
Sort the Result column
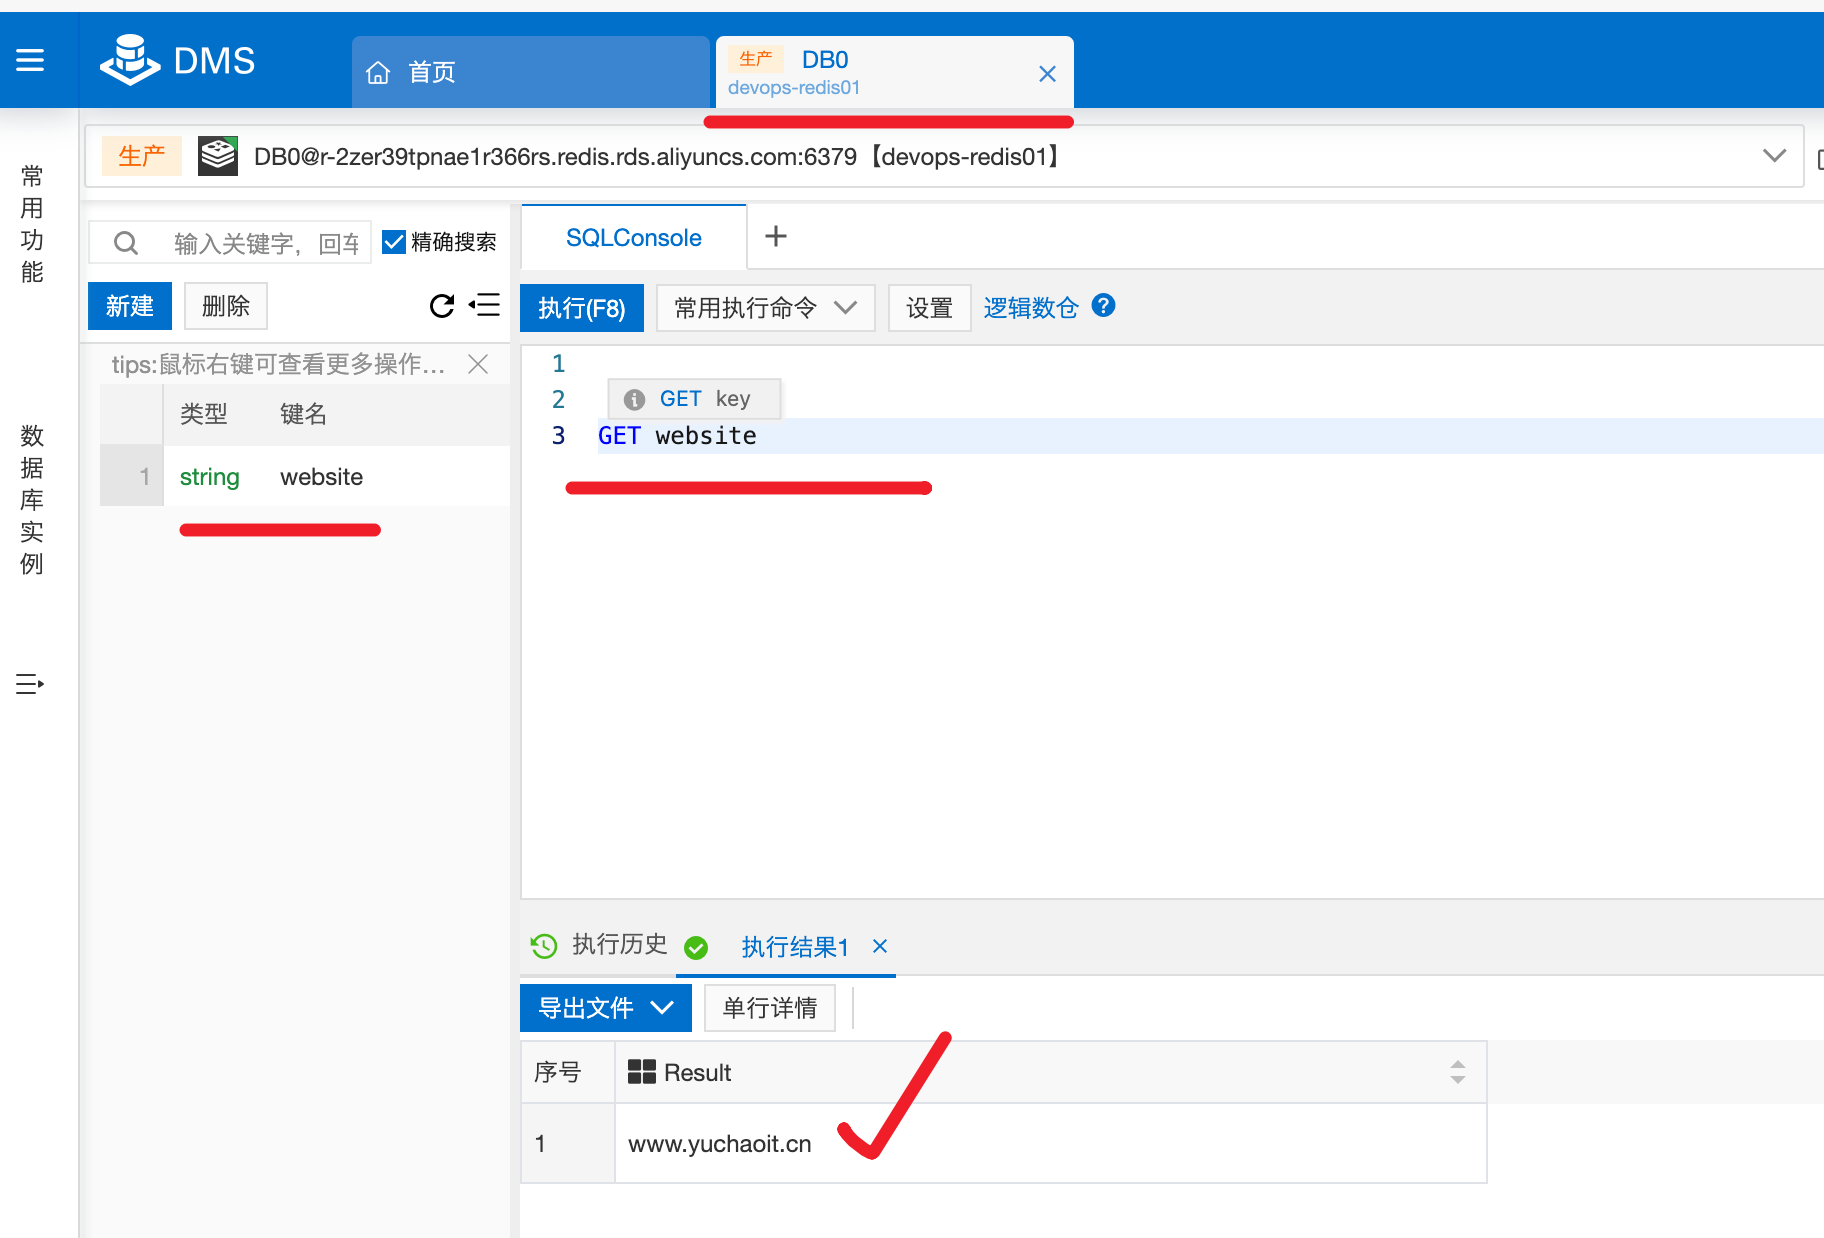(1457, 1072)
